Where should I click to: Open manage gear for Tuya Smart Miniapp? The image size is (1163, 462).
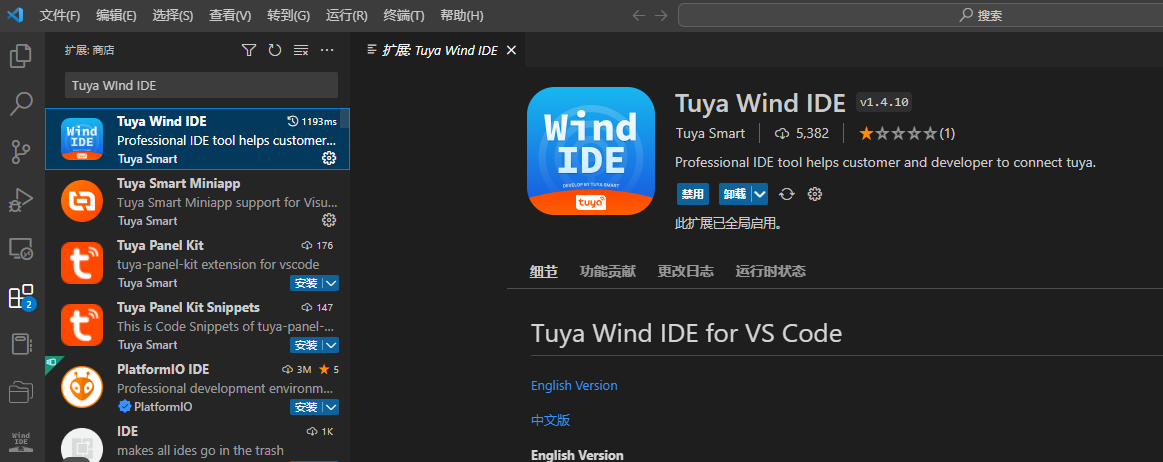[329, 220]
